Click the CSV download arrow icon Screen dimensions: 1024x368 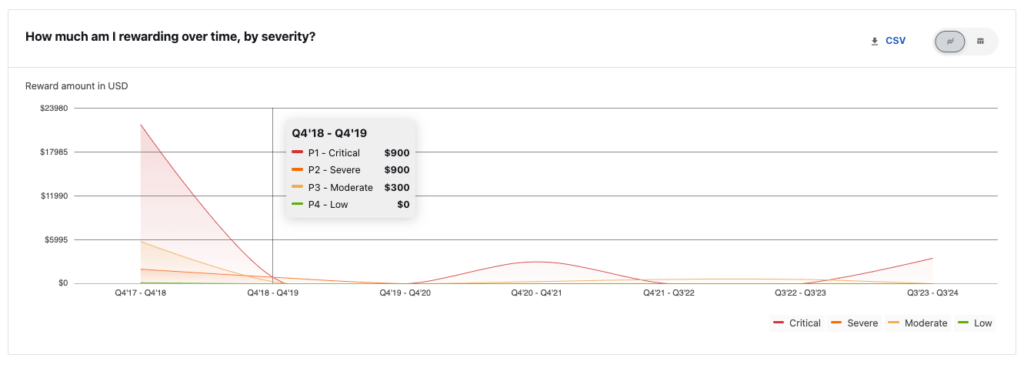click(874, 41)
